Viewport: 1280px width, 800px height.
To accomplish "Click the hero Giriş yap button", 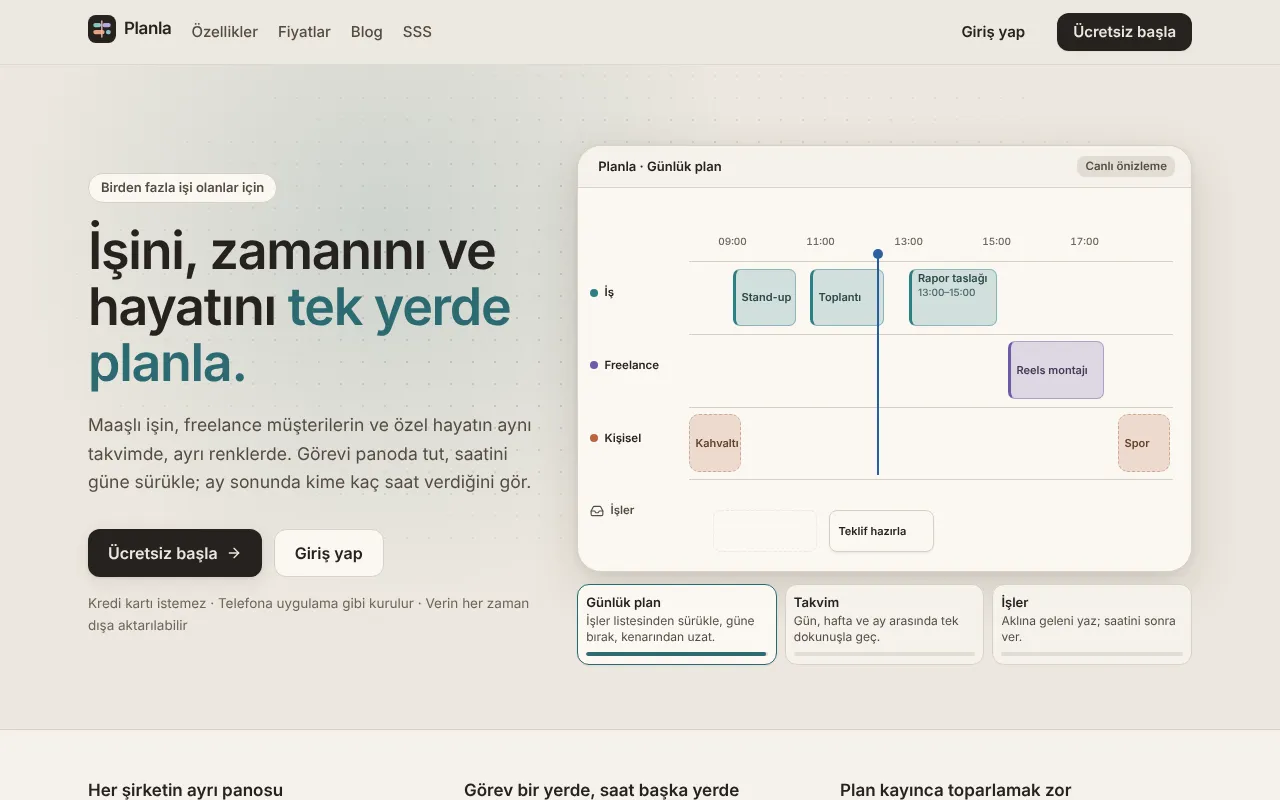I will coord(329,553).
